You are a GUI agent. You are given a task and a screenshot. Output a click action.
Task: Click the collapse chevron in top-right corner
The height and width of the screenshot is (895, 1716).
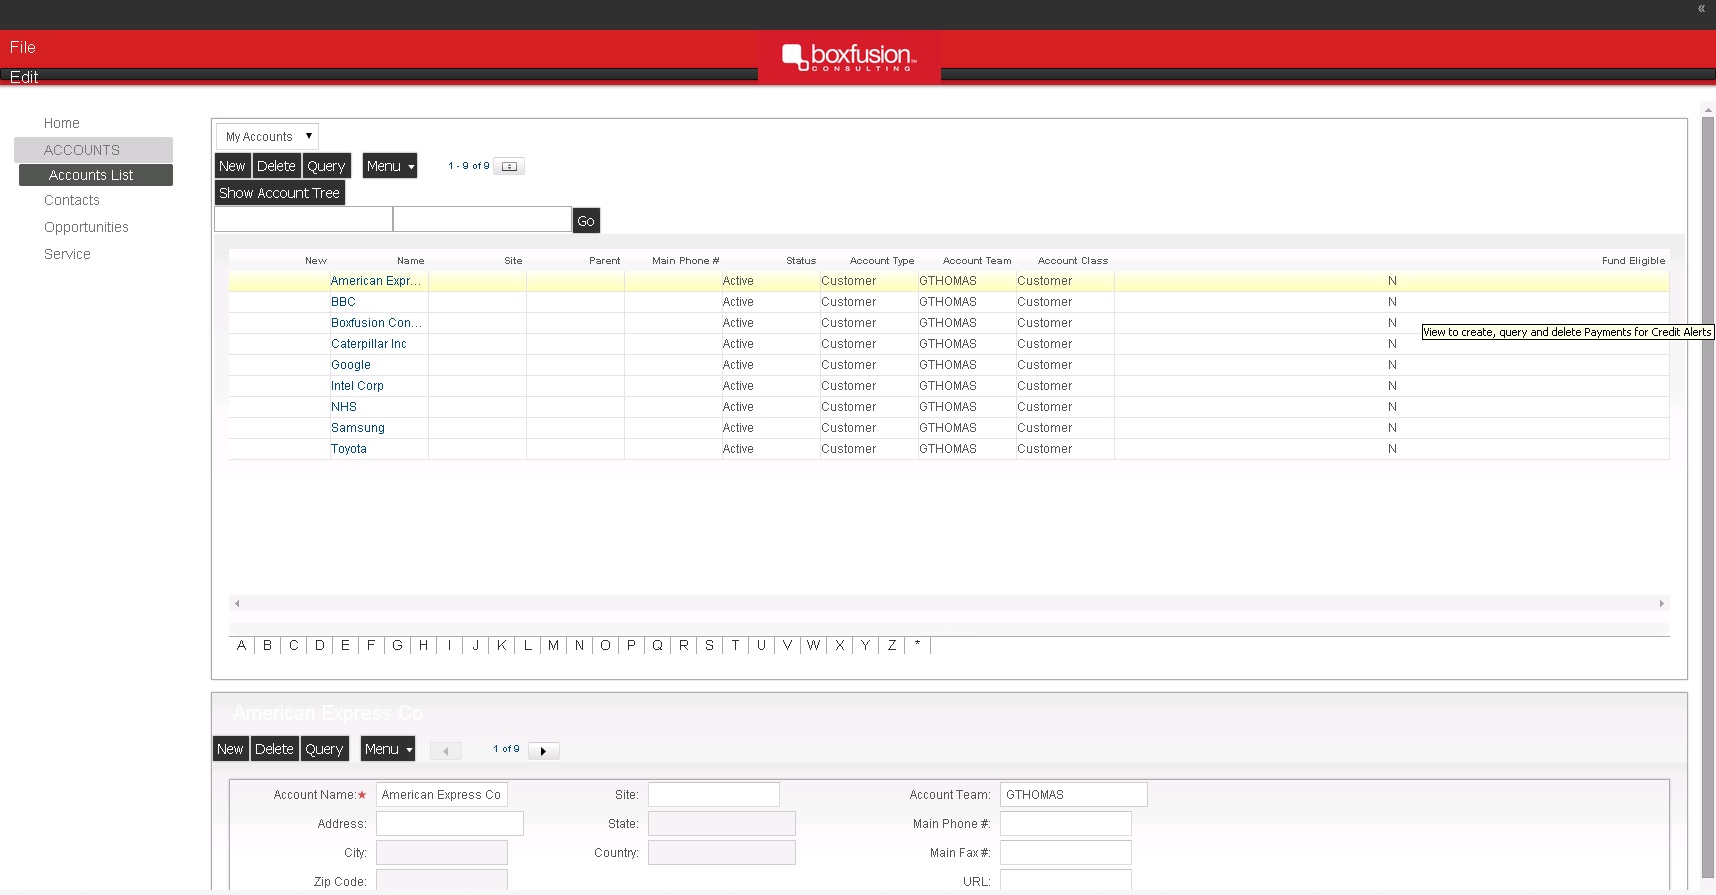[x=1701, y=8]
